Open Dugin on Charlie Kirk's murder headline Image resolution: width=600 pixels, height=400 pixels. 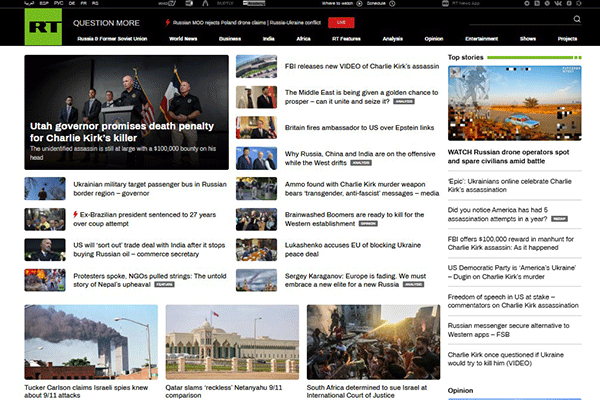click(512, 272)
